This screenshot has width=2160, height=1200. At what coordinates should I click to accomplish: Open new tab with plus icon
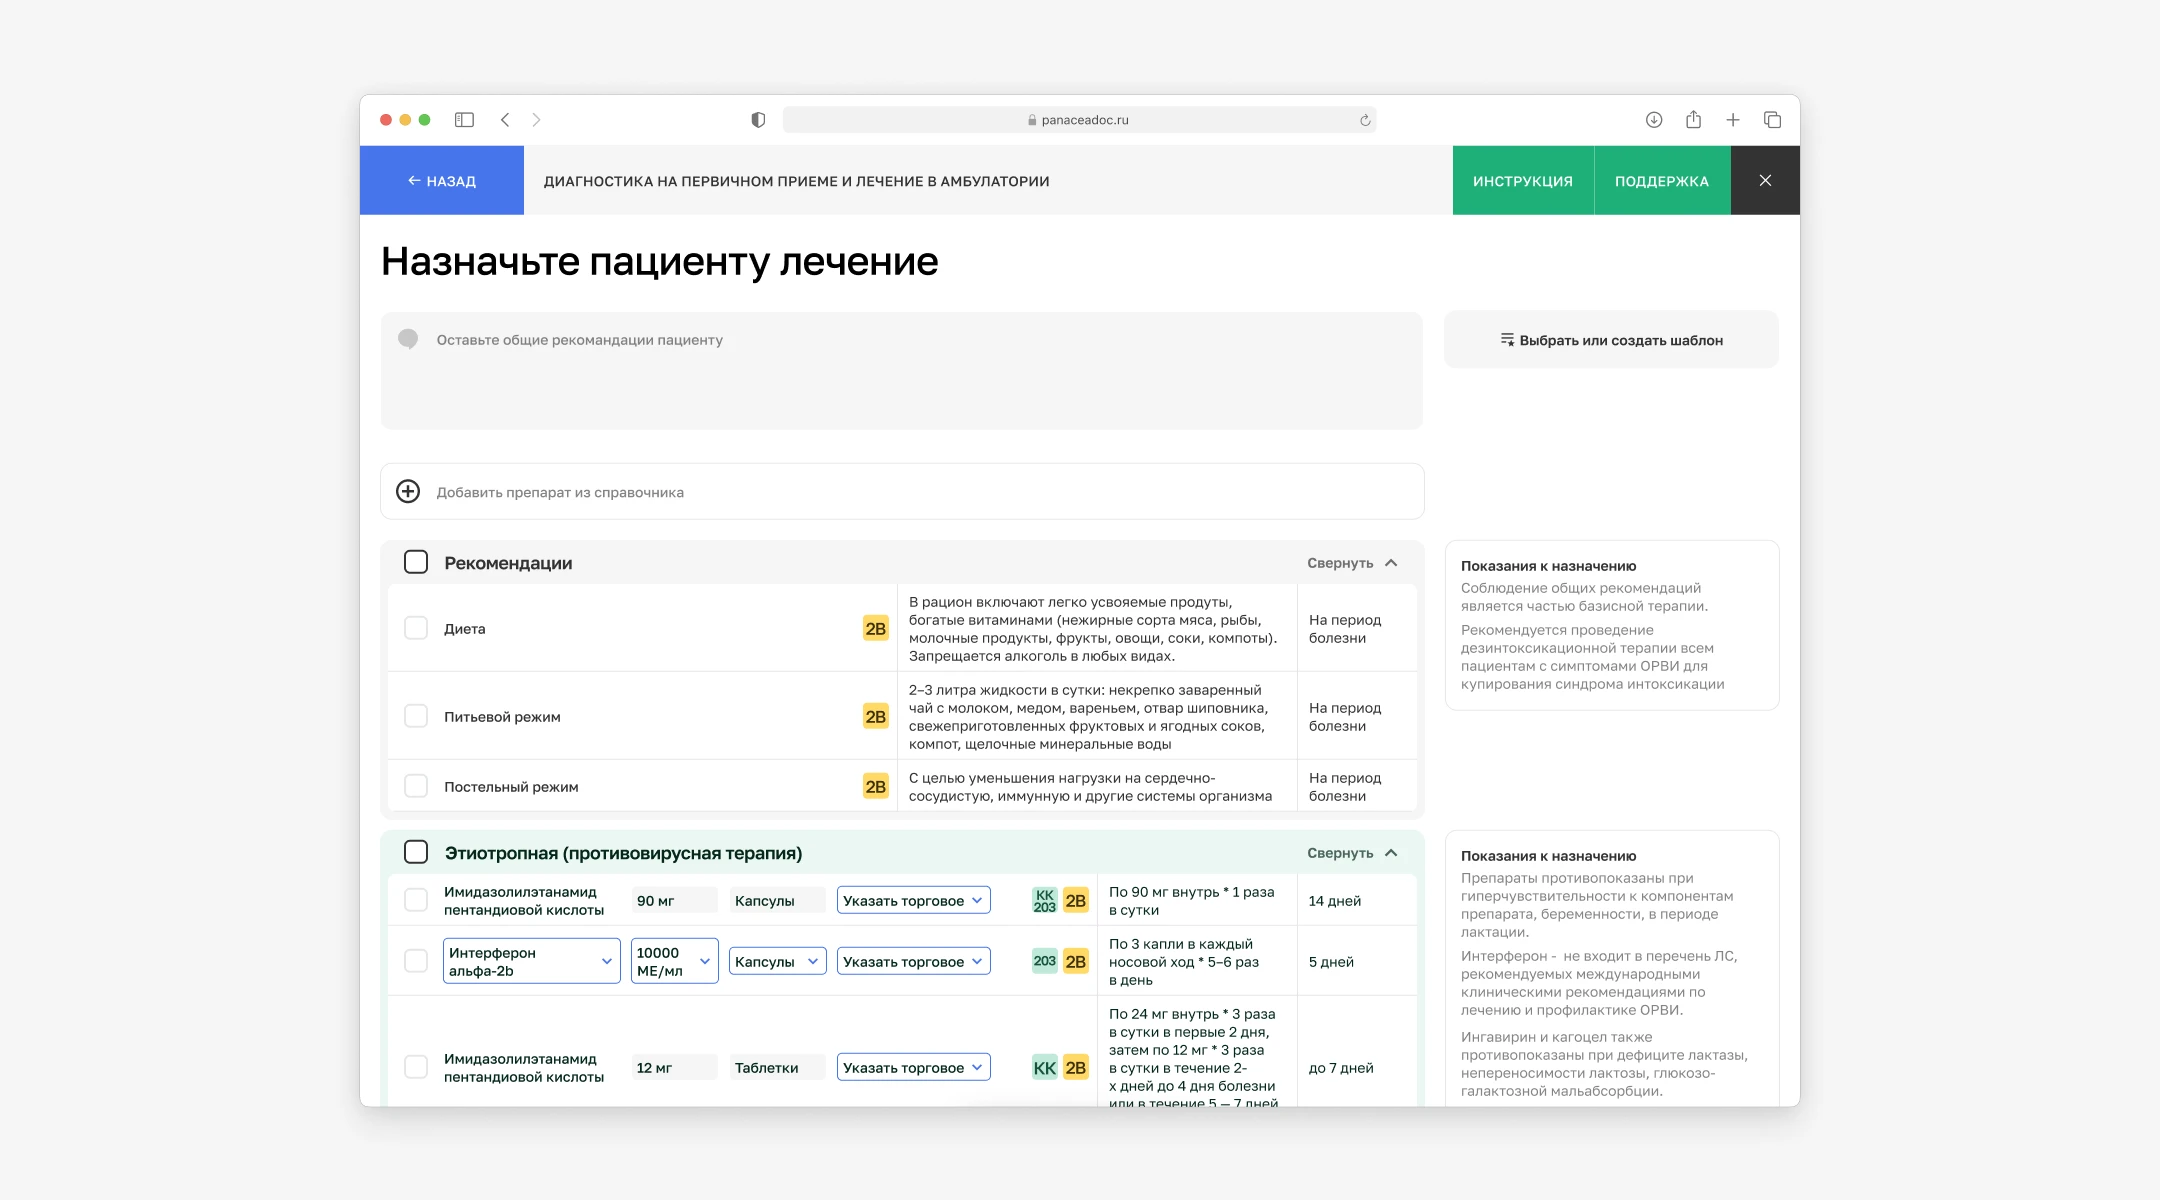[1733, 120]
